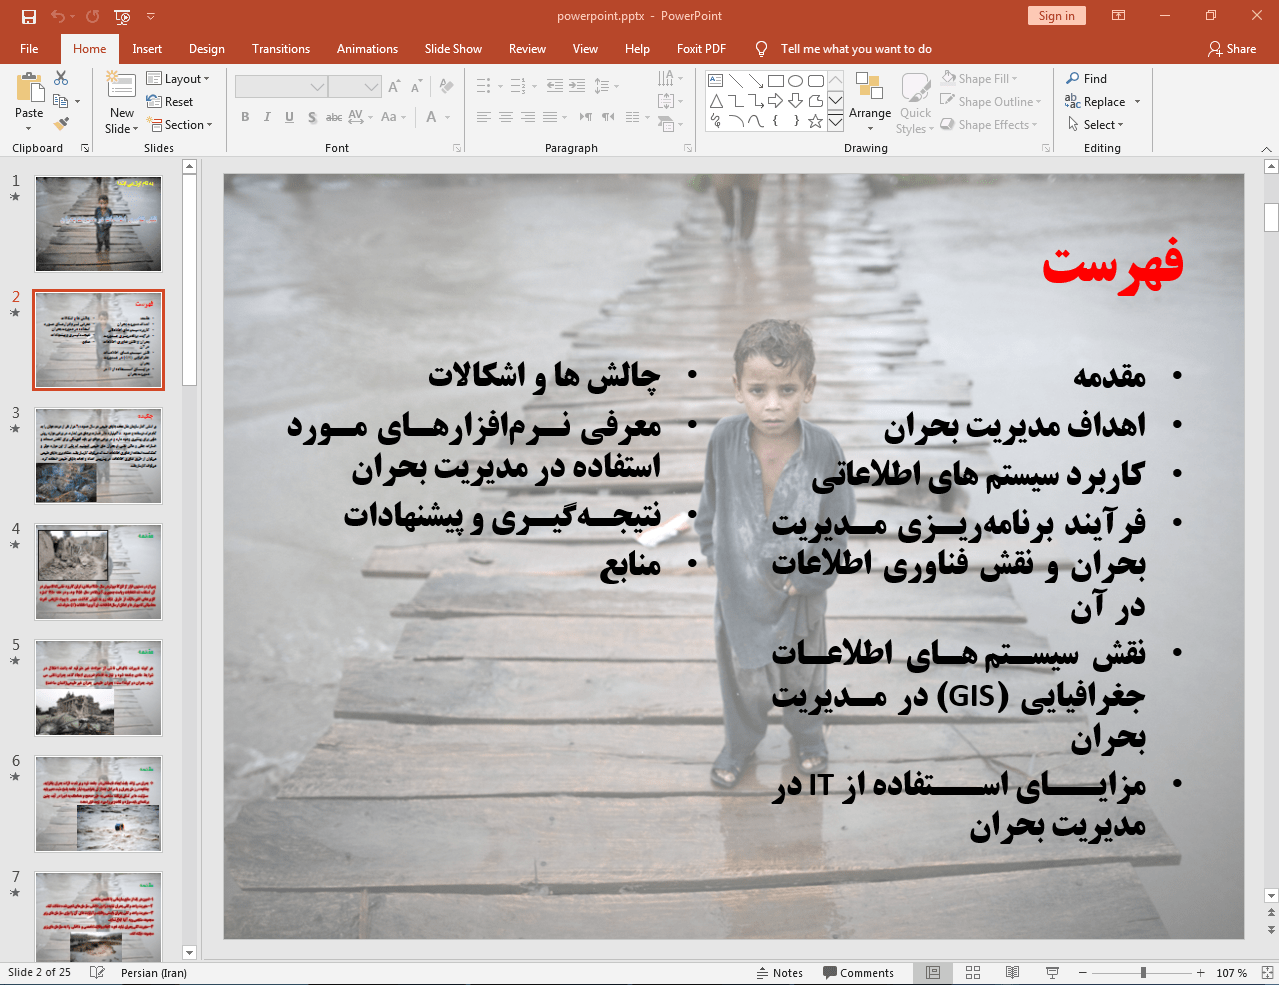Viewport: 1279px width, 985px height.
Task: Open the Arrange menu button
Action: (x=870, y=102)
